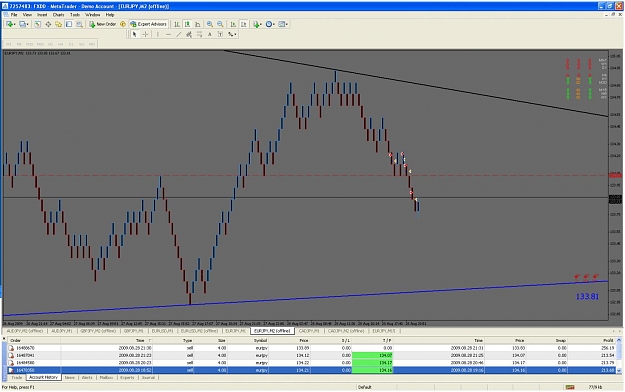Image resolution: width=625 pixels, height=392 pixels.
Task: Zoom in on the chart using magnifier icon
Action: [x=210, y=24]
